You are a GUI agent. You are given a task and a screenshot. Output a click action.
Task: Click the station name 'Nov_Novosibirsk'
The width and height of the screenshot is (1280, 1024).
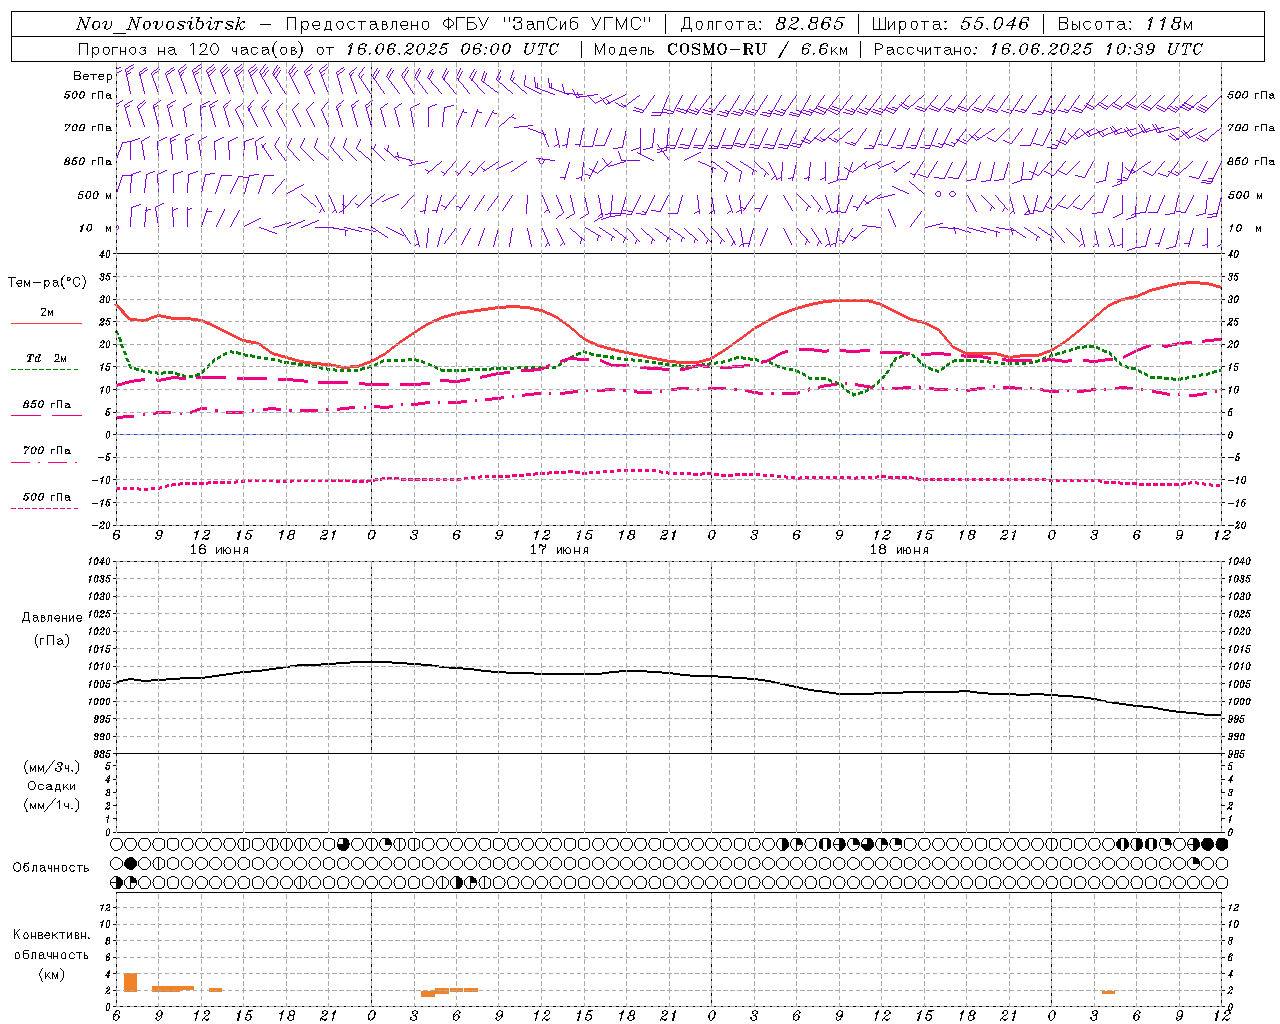point(161,24)
